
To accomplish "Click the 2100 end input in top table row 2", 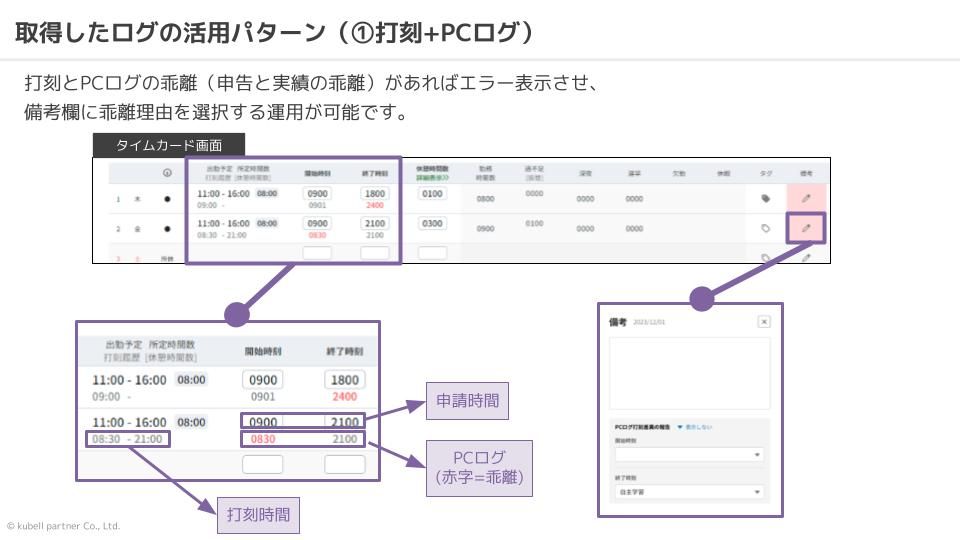I will [375, 223].
